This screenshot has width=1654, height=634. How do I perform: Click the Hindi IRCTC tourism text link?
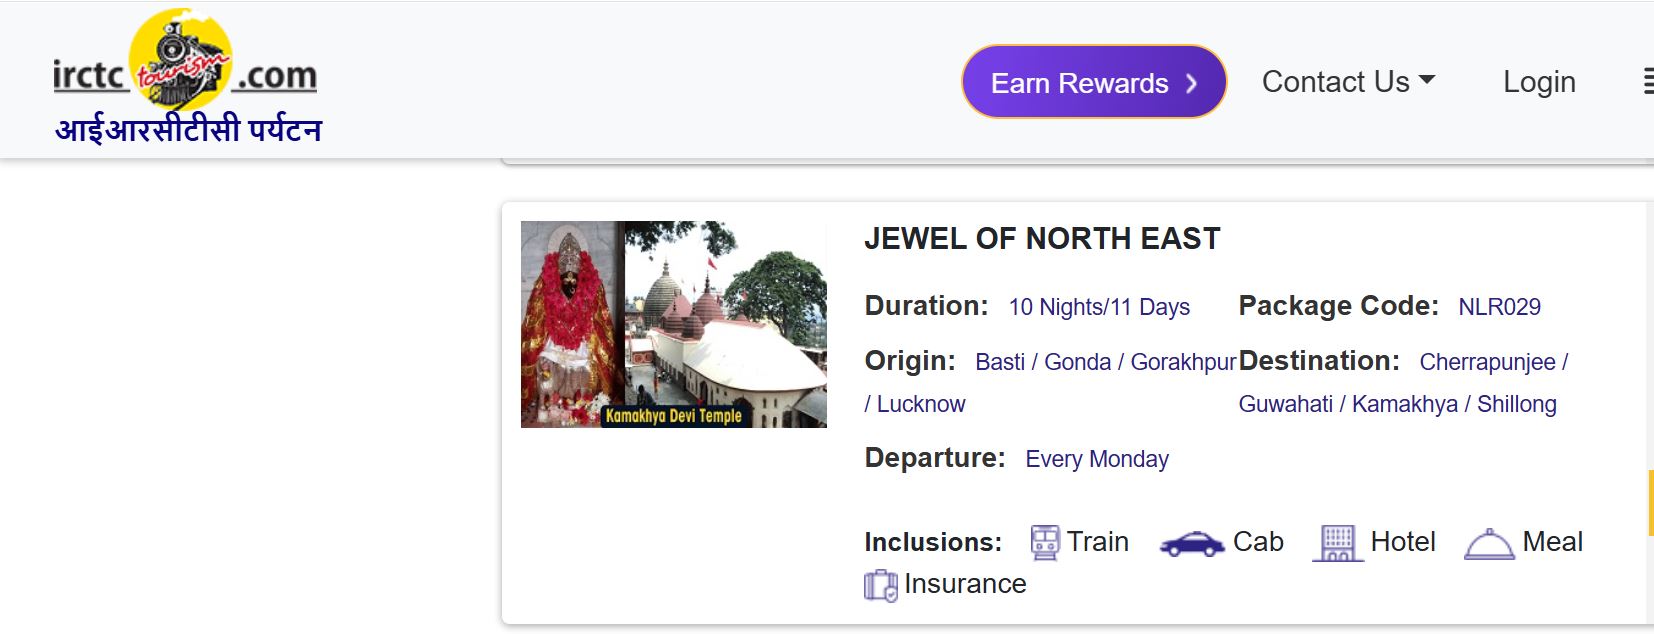click(188, 130)
